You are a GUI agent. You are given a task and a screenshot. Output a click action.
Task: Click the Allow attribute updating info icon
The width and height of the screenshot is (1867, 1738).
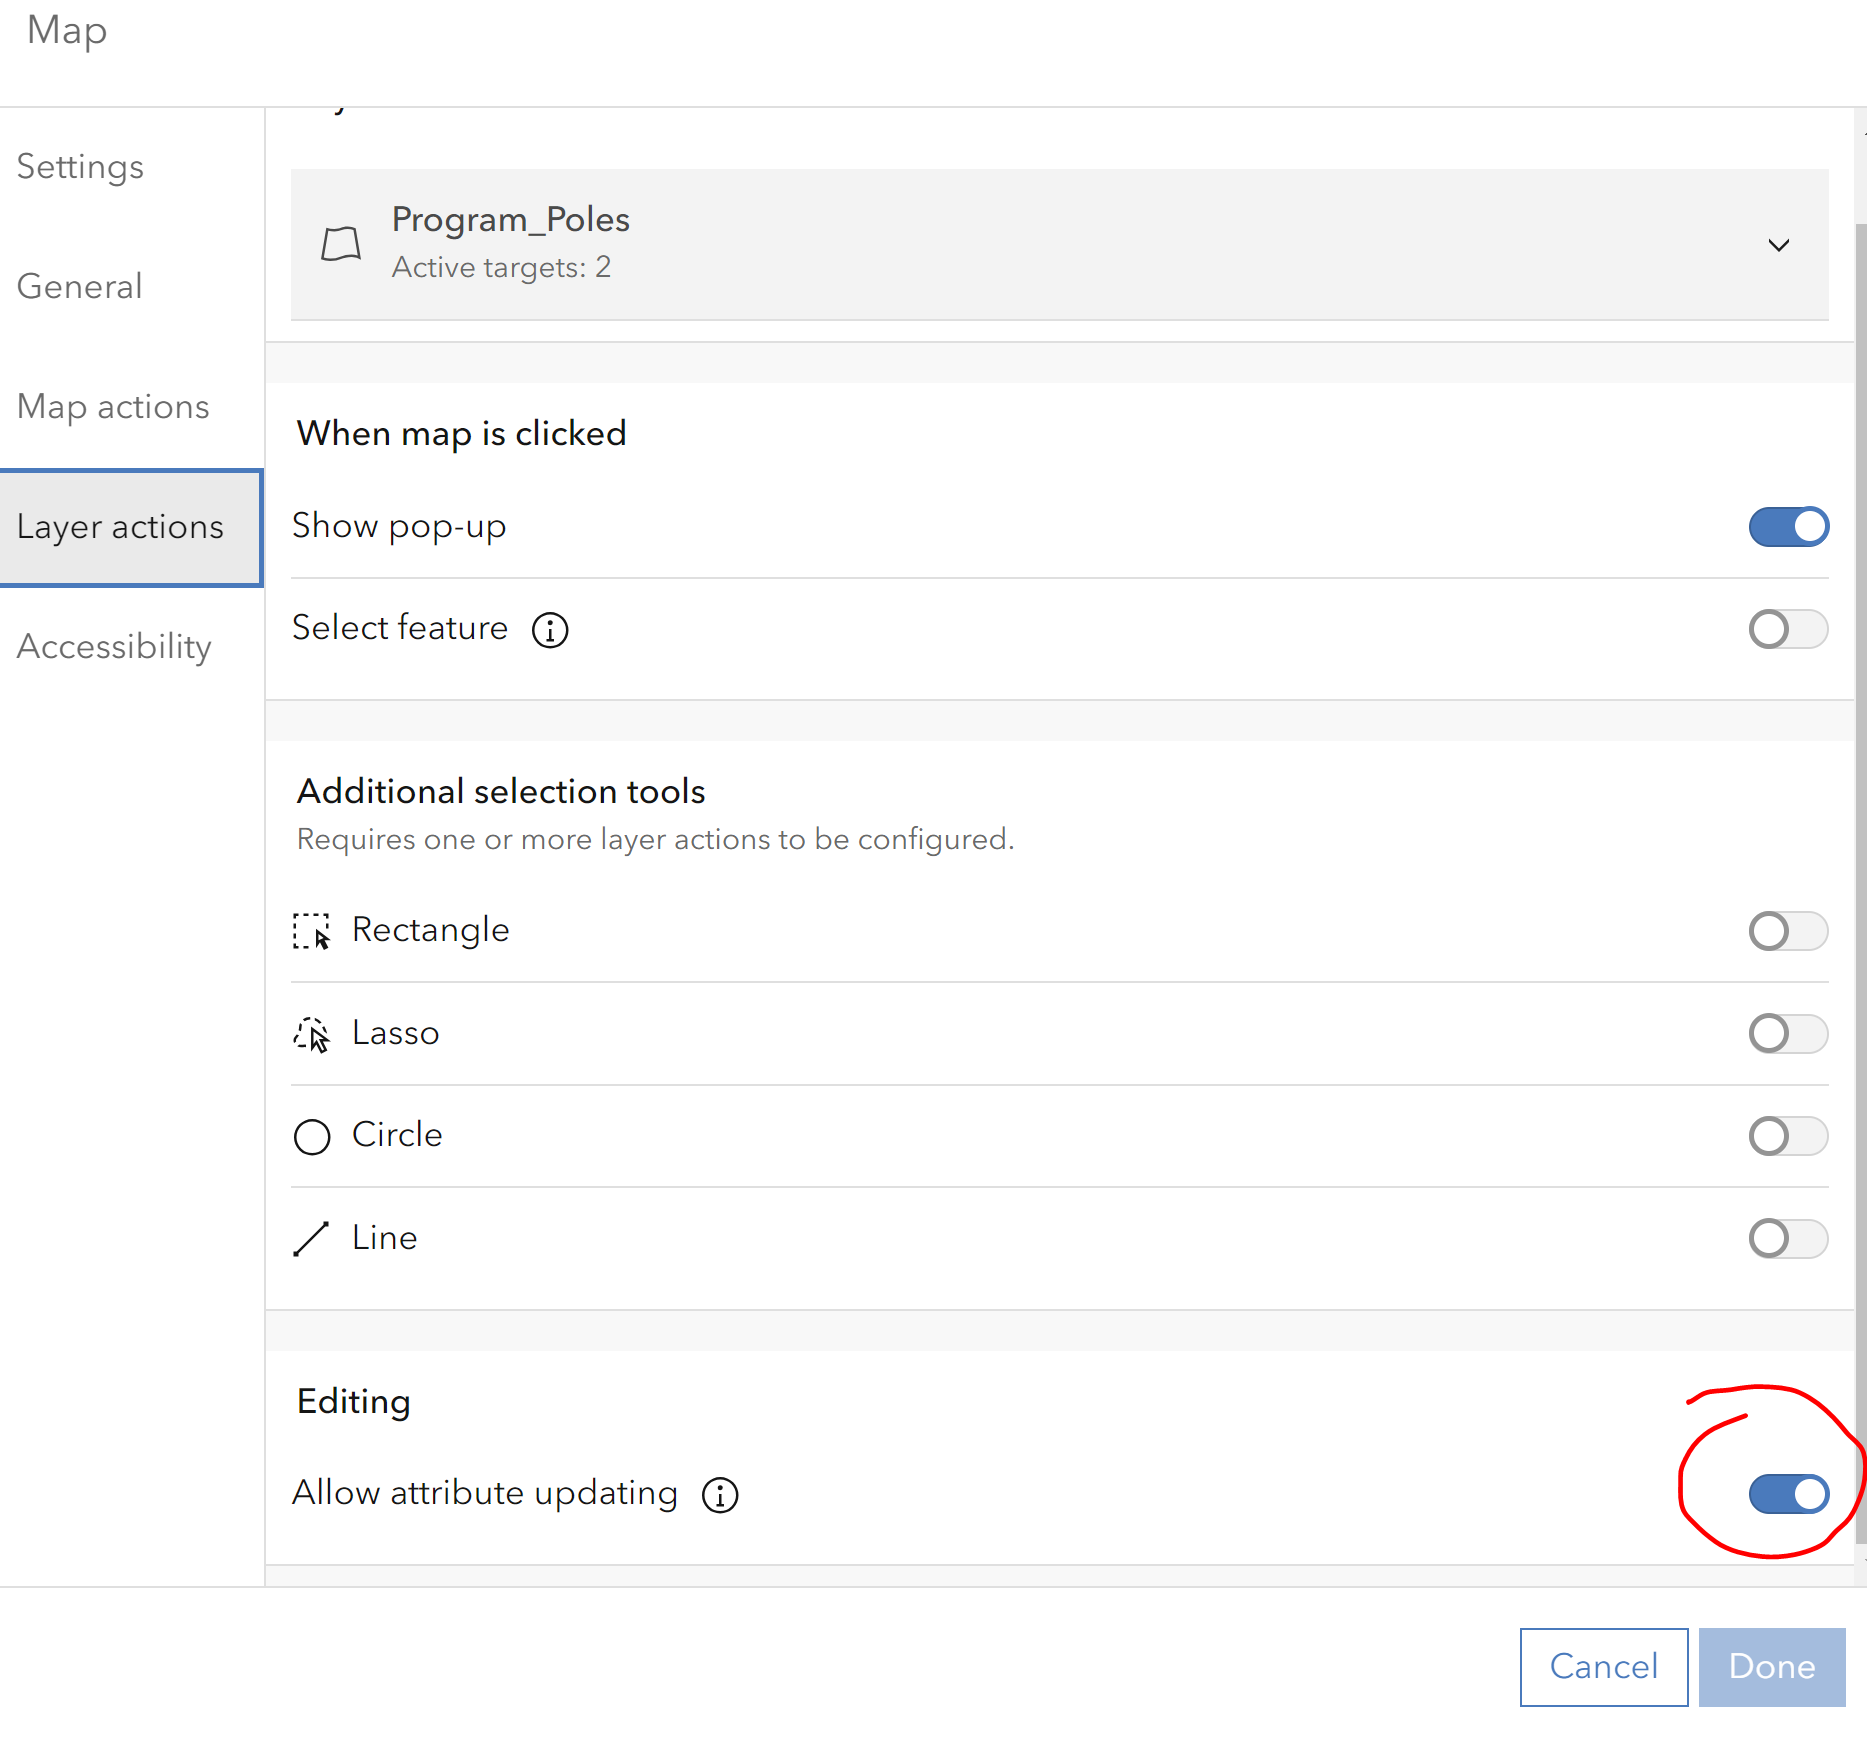tap(720, 1495)
